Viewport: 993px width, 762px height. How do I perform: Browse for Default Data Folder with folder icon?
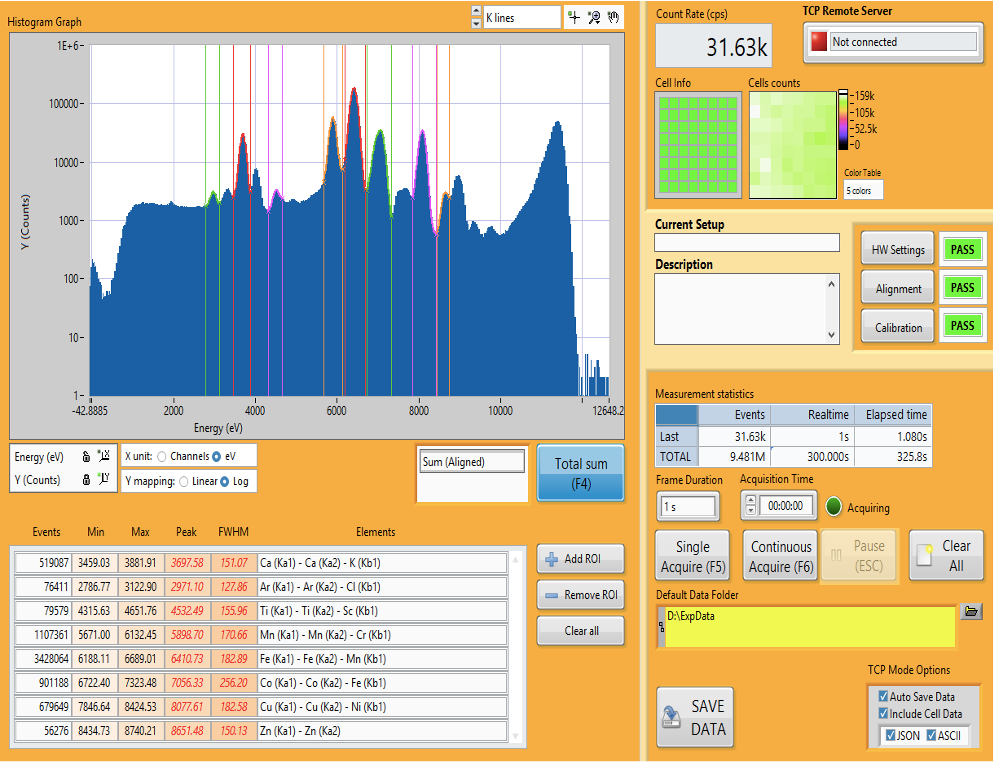coord(971,611)
